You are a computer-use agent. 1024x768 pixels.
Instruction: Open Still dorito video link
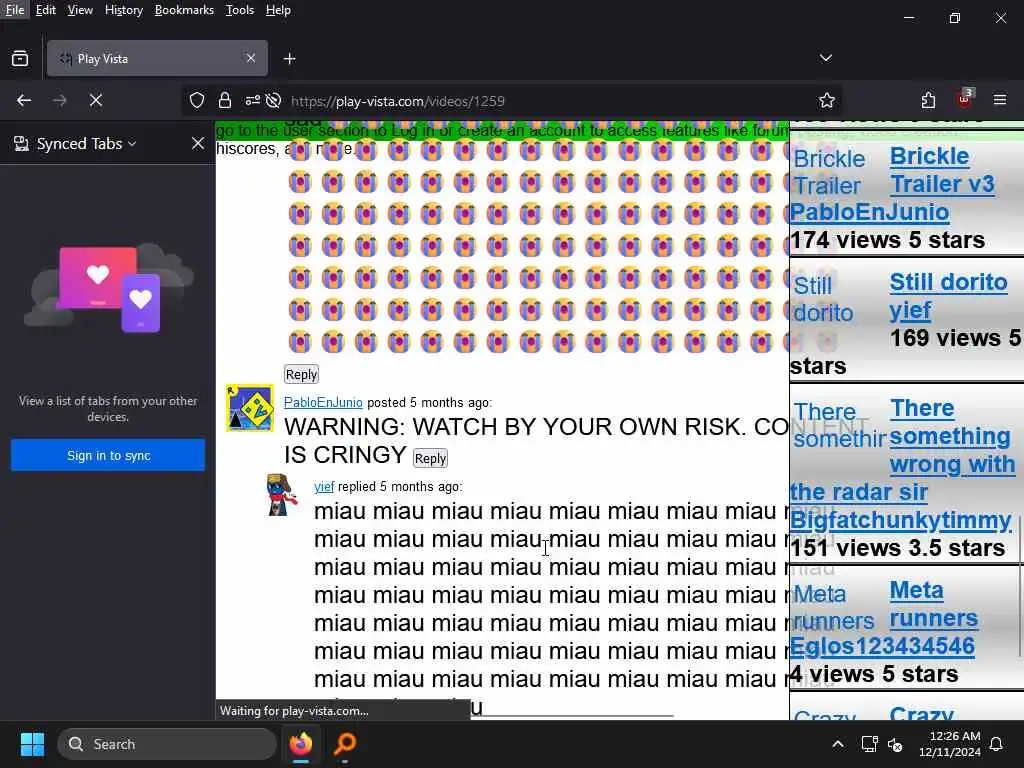(948, 282)
